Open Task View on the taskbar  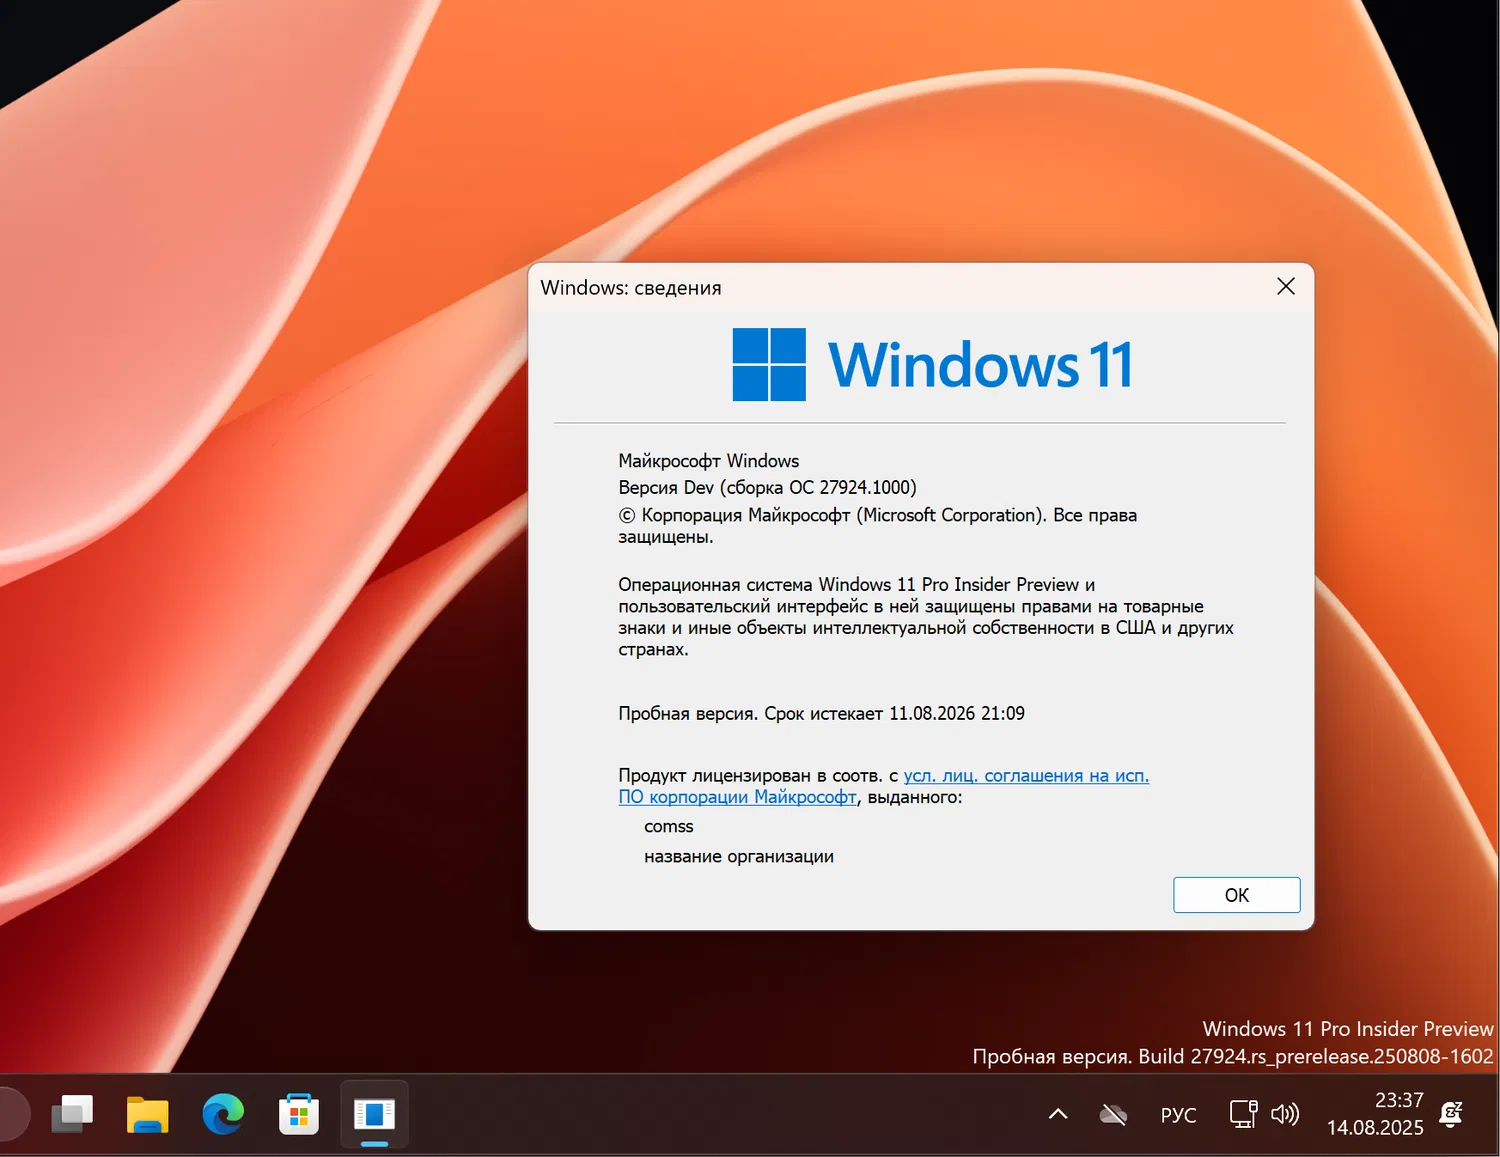[x=72, y=1114]
